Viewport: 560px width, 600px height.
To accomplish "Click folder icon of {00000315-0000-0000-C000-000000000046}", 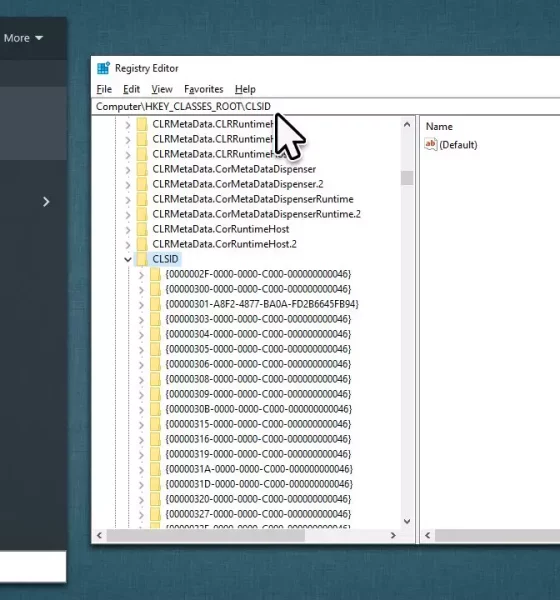I will [x=155, y=424].
